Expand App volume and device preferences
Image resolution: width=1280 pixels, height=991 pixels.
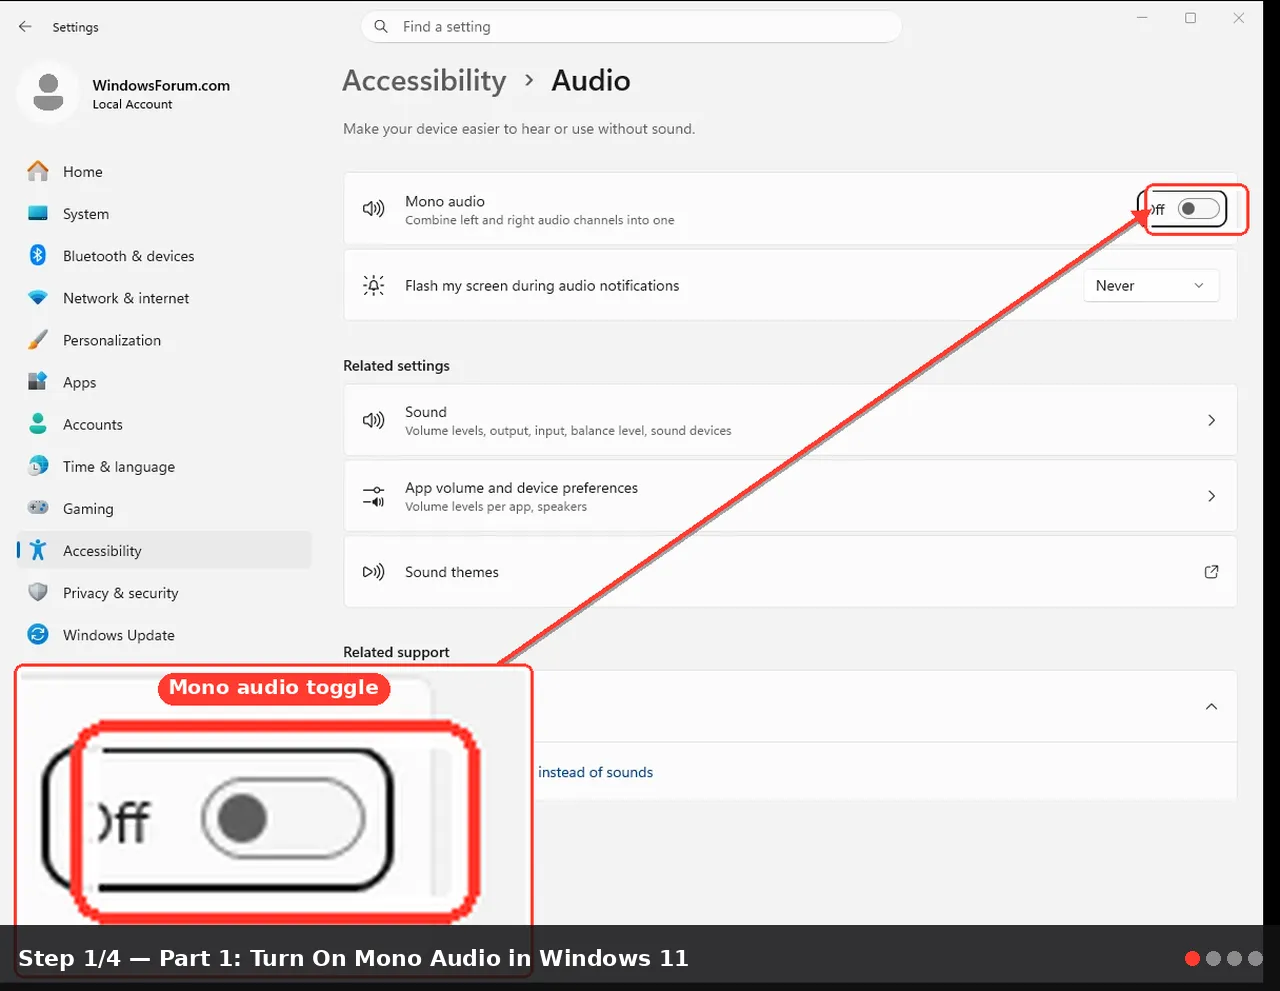click(x=790, y=496)
